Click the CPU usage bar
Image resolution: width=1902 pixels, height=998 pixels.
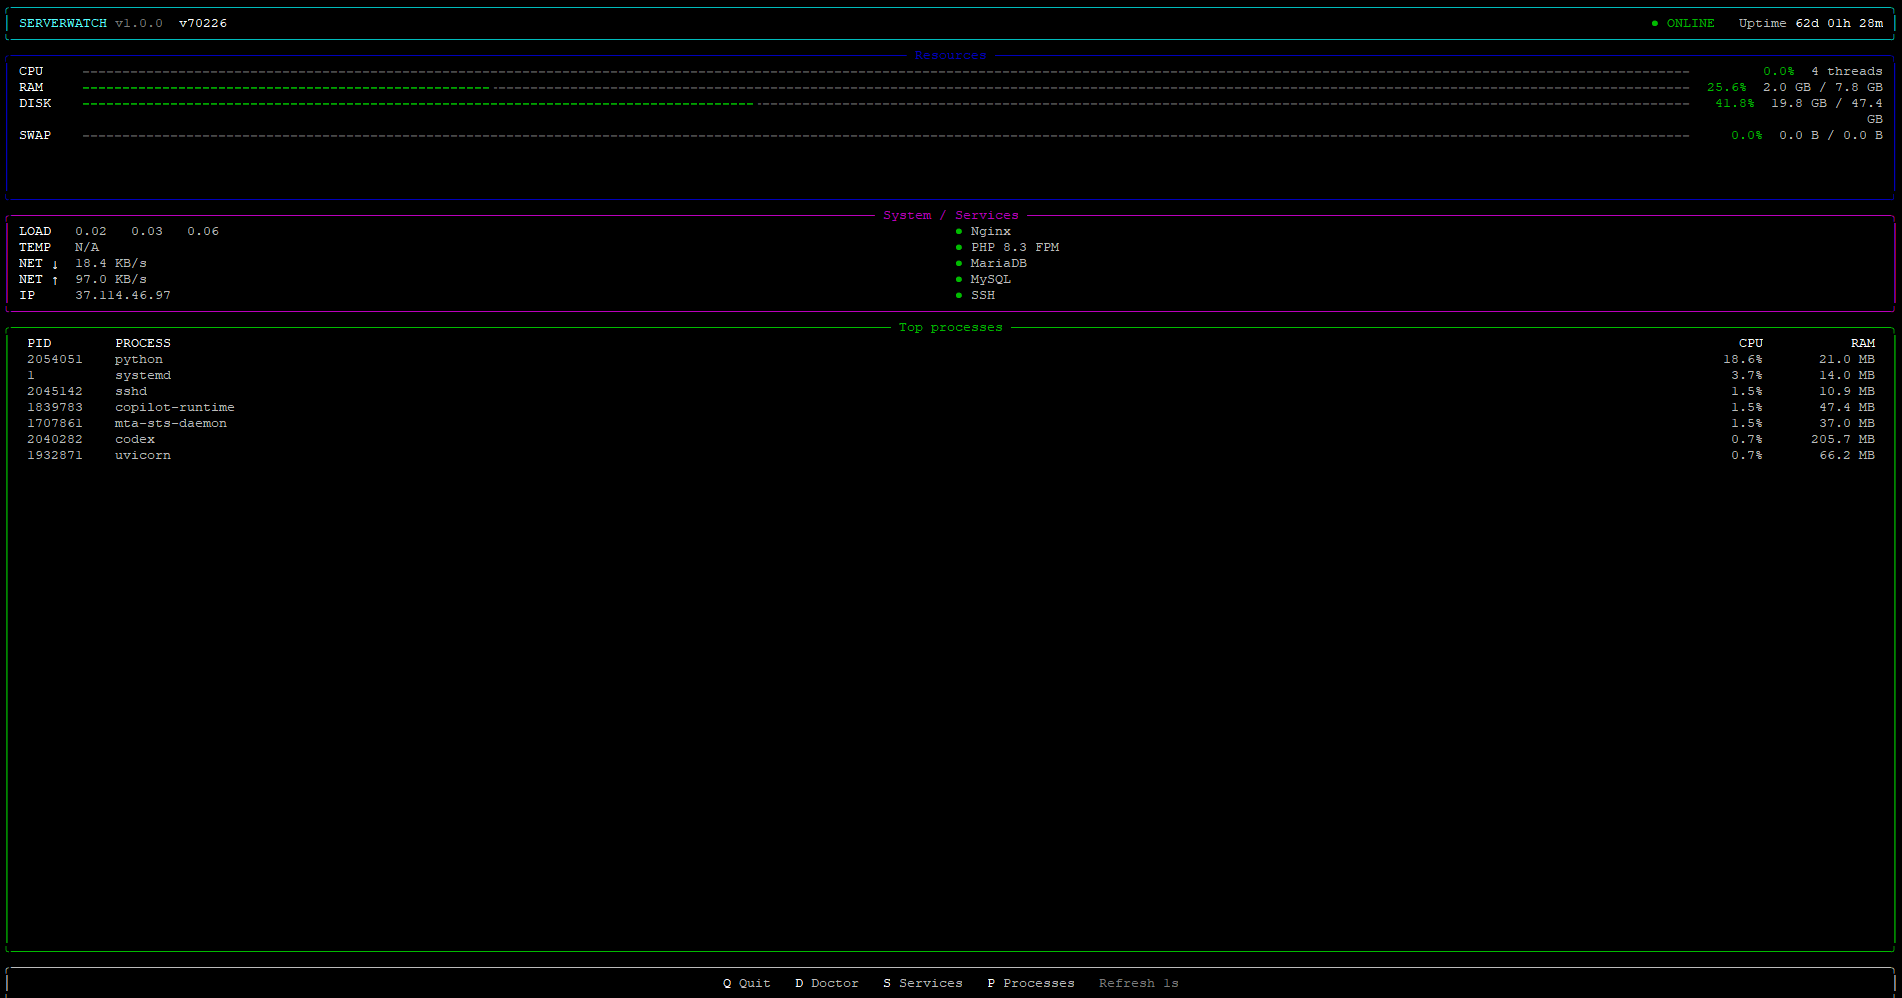pyautogui.click(x=886, y=72)
